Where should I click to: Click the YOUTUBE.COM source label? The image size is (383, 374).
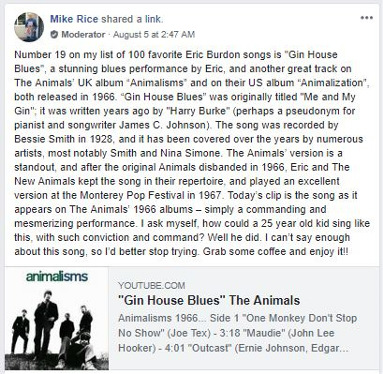pos(152,285)
